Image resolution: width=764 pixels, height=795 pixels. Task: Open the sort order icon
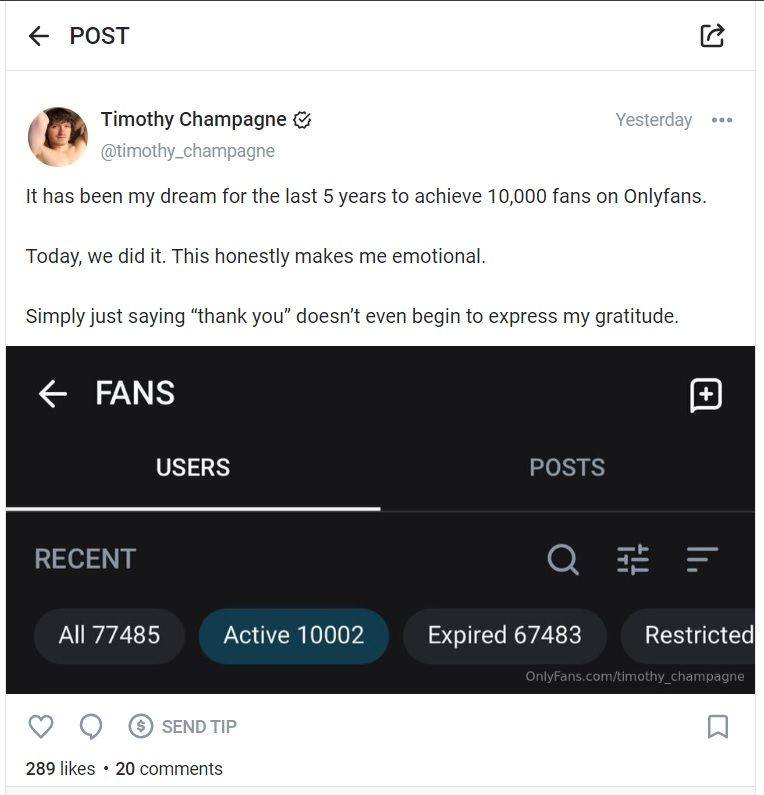pos(702,559)
